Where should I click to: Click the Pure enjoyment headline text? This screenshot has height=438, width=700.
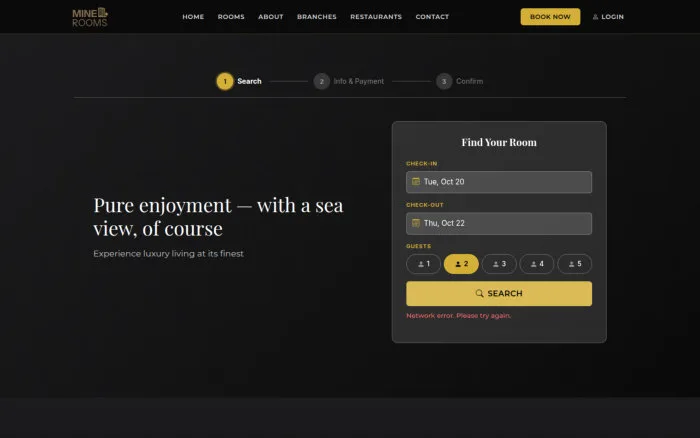point(218,217)
